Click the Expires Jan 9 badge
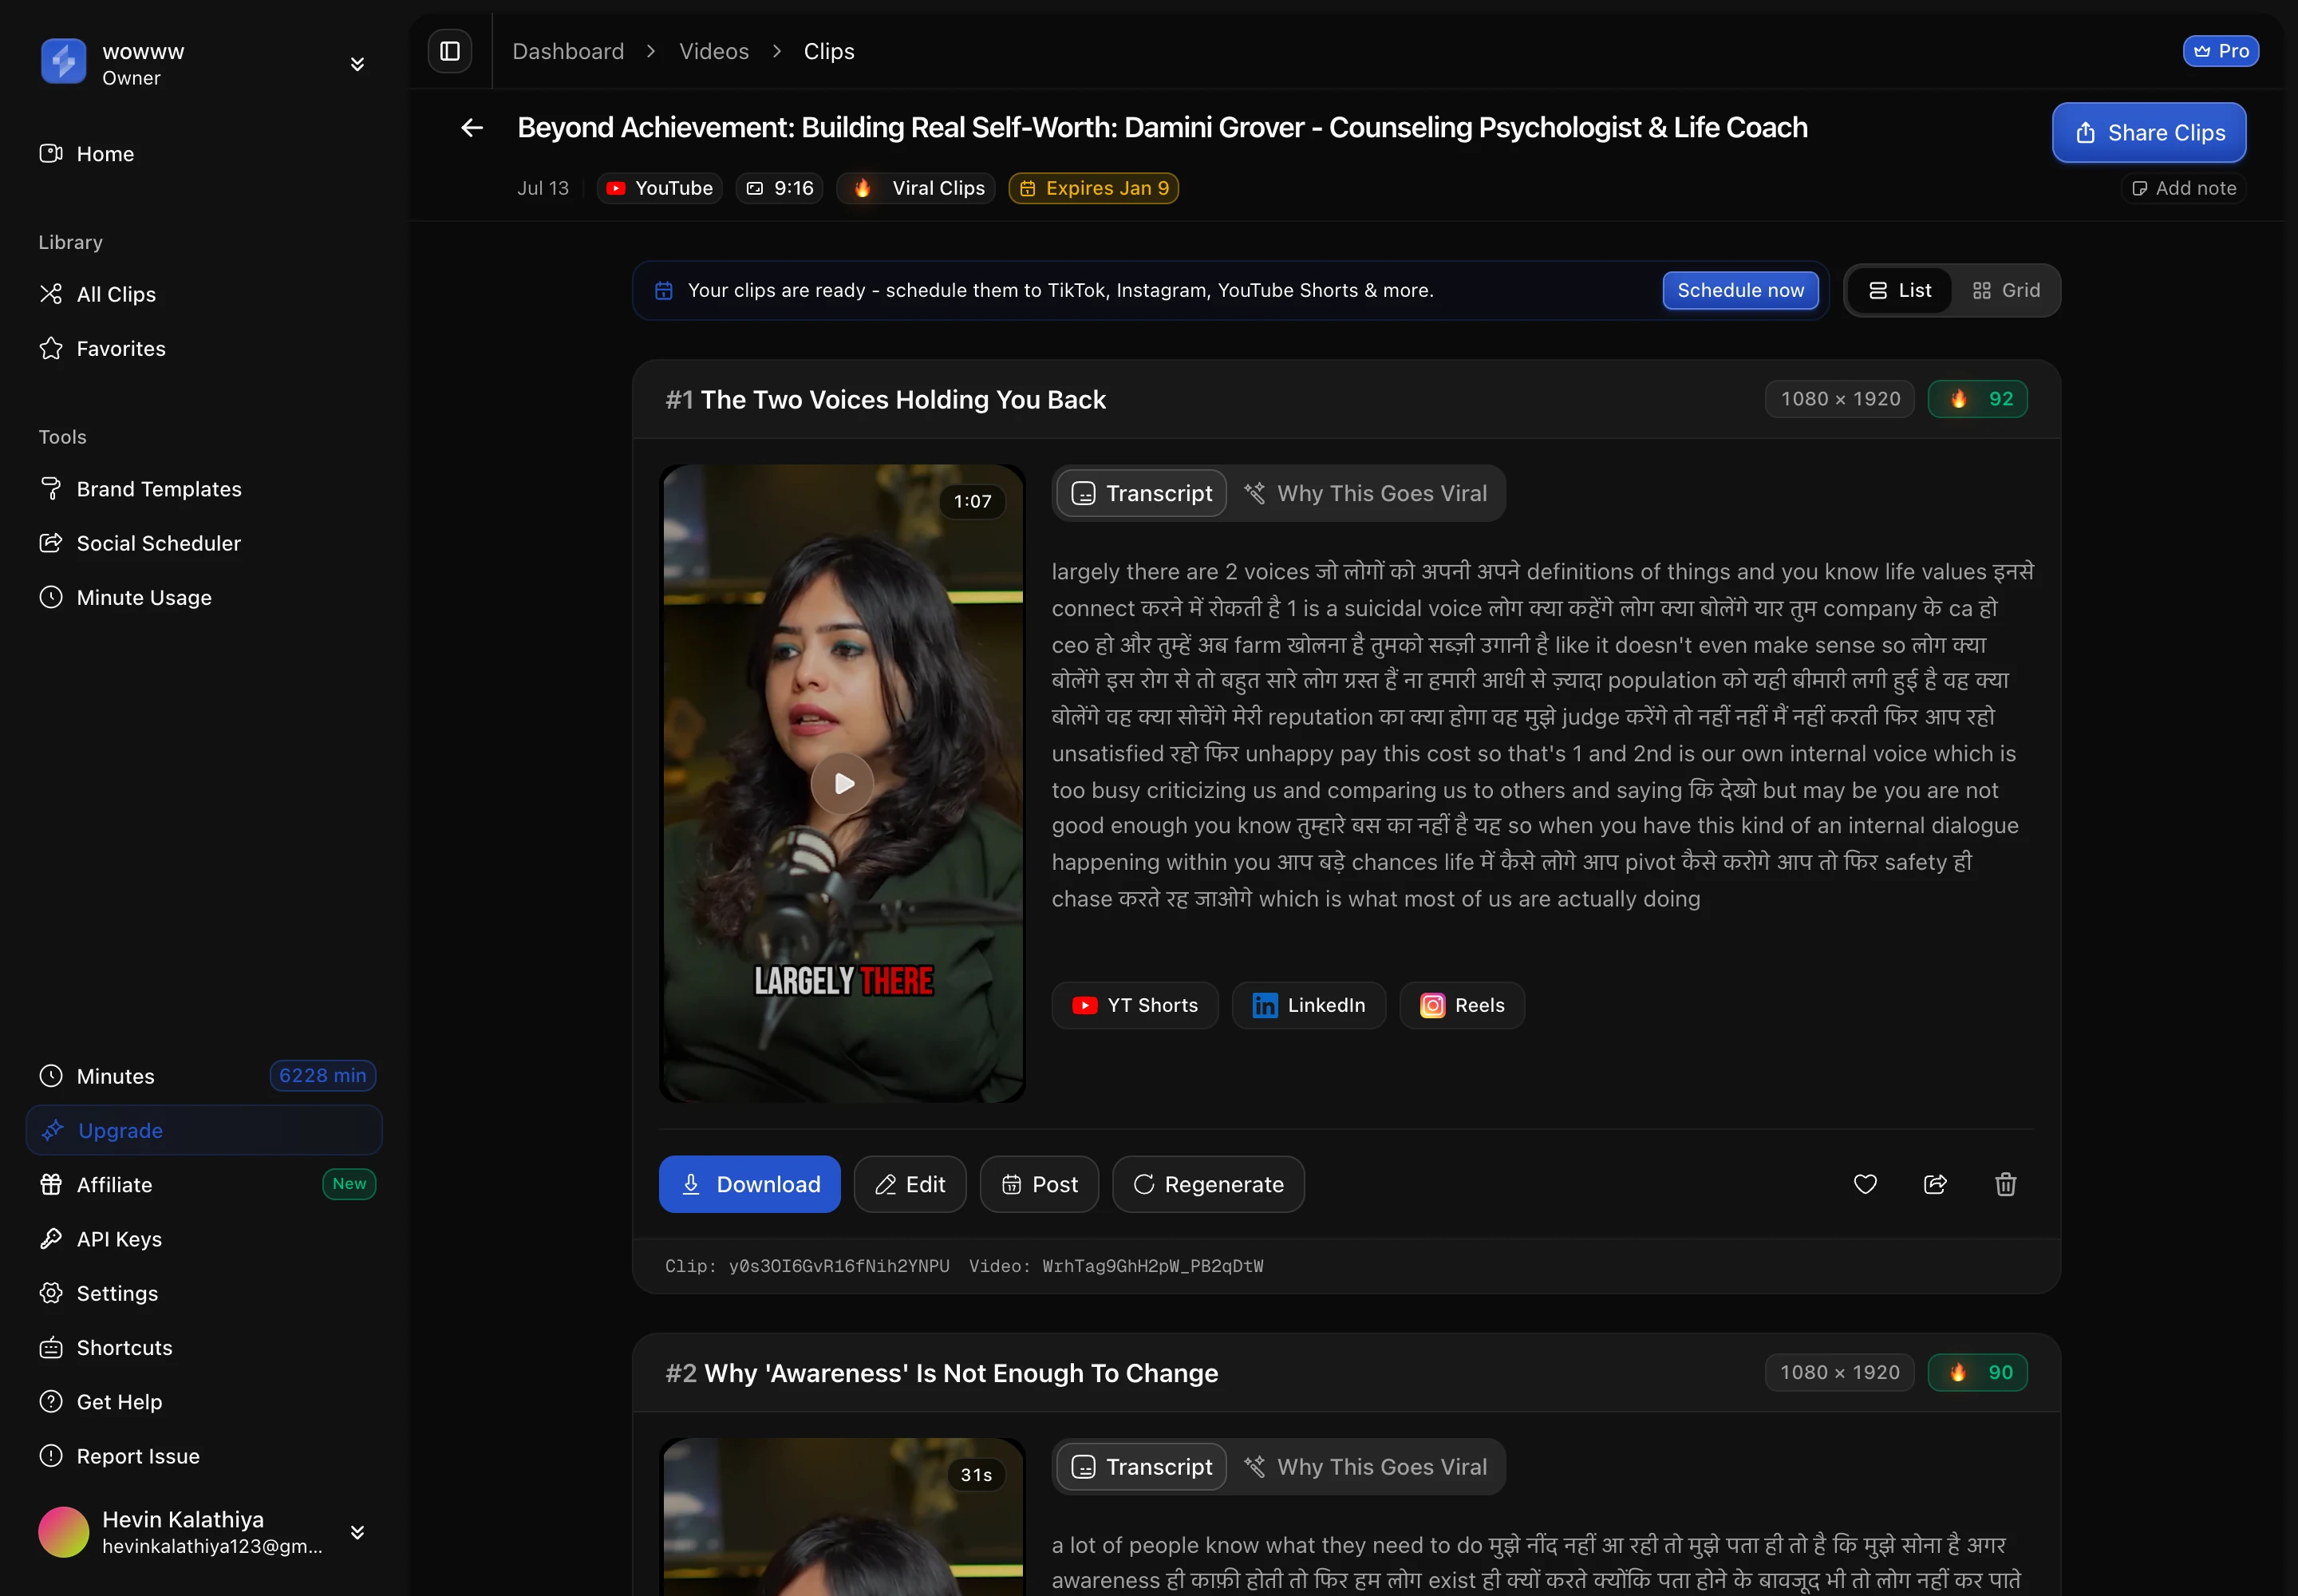 (1094, 188)
